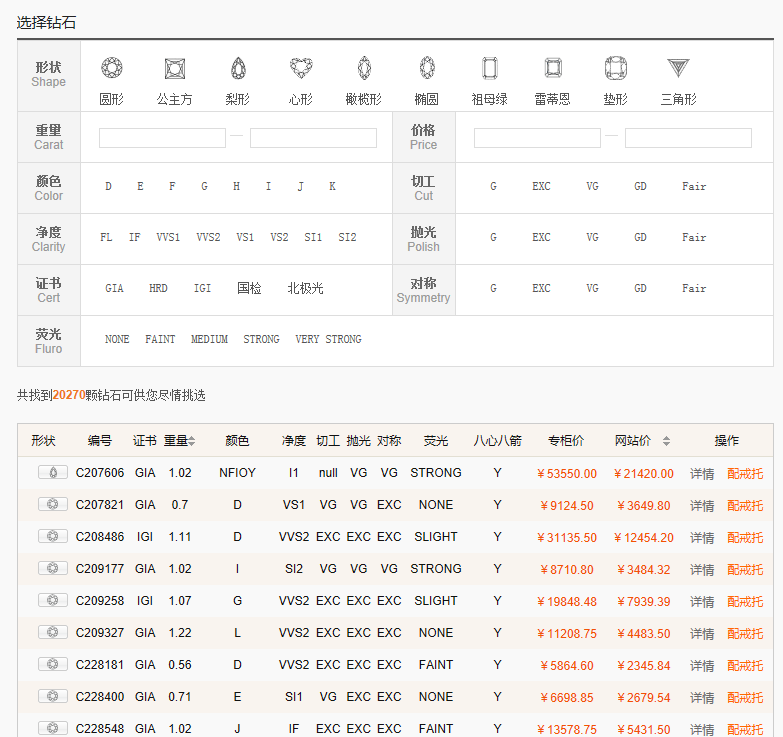Click the maximum price input field
The width and height of the screenshot is (783, 737).
click(688, 138)
